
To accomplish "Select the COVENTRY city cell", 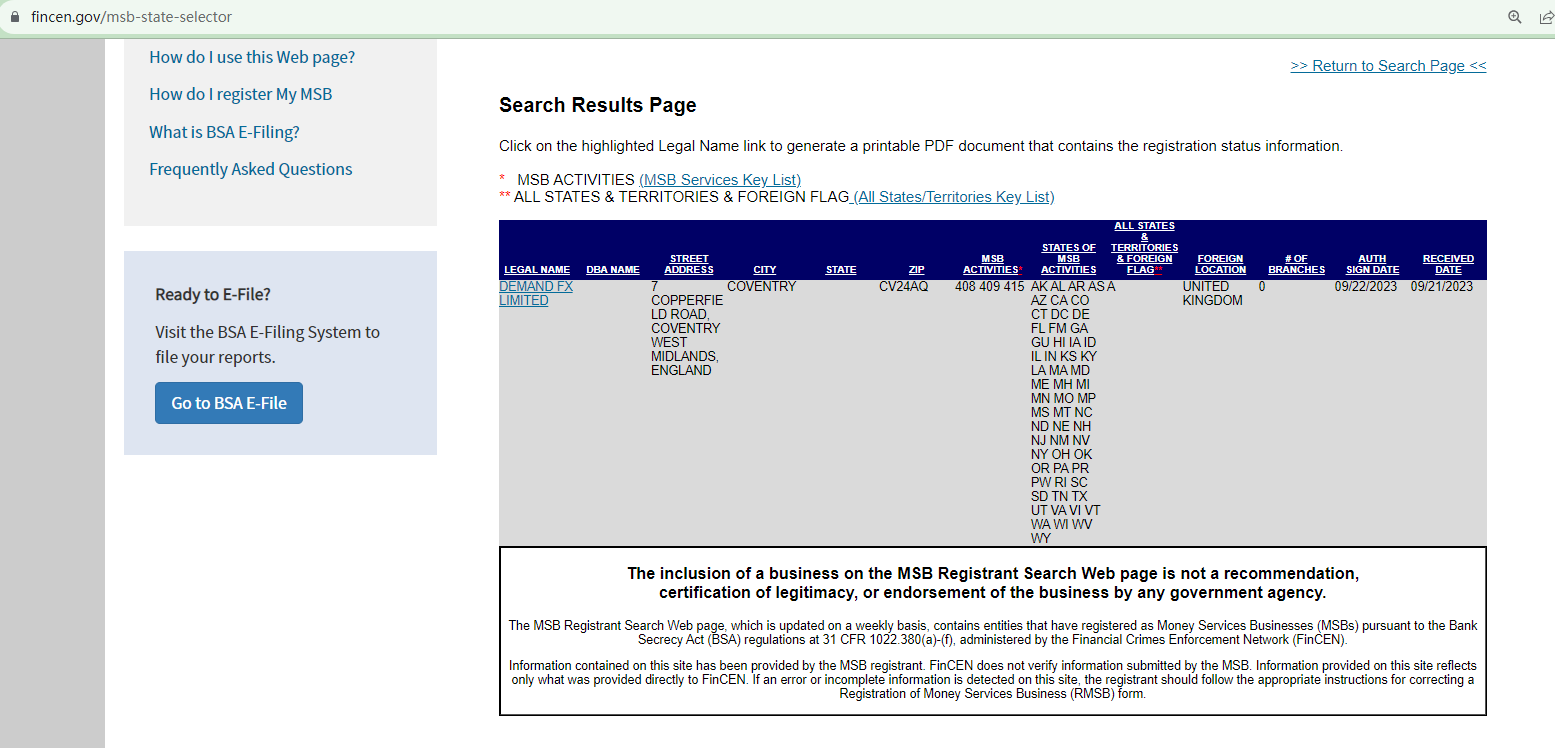I will pyautogui.click(x=762, y=287).
